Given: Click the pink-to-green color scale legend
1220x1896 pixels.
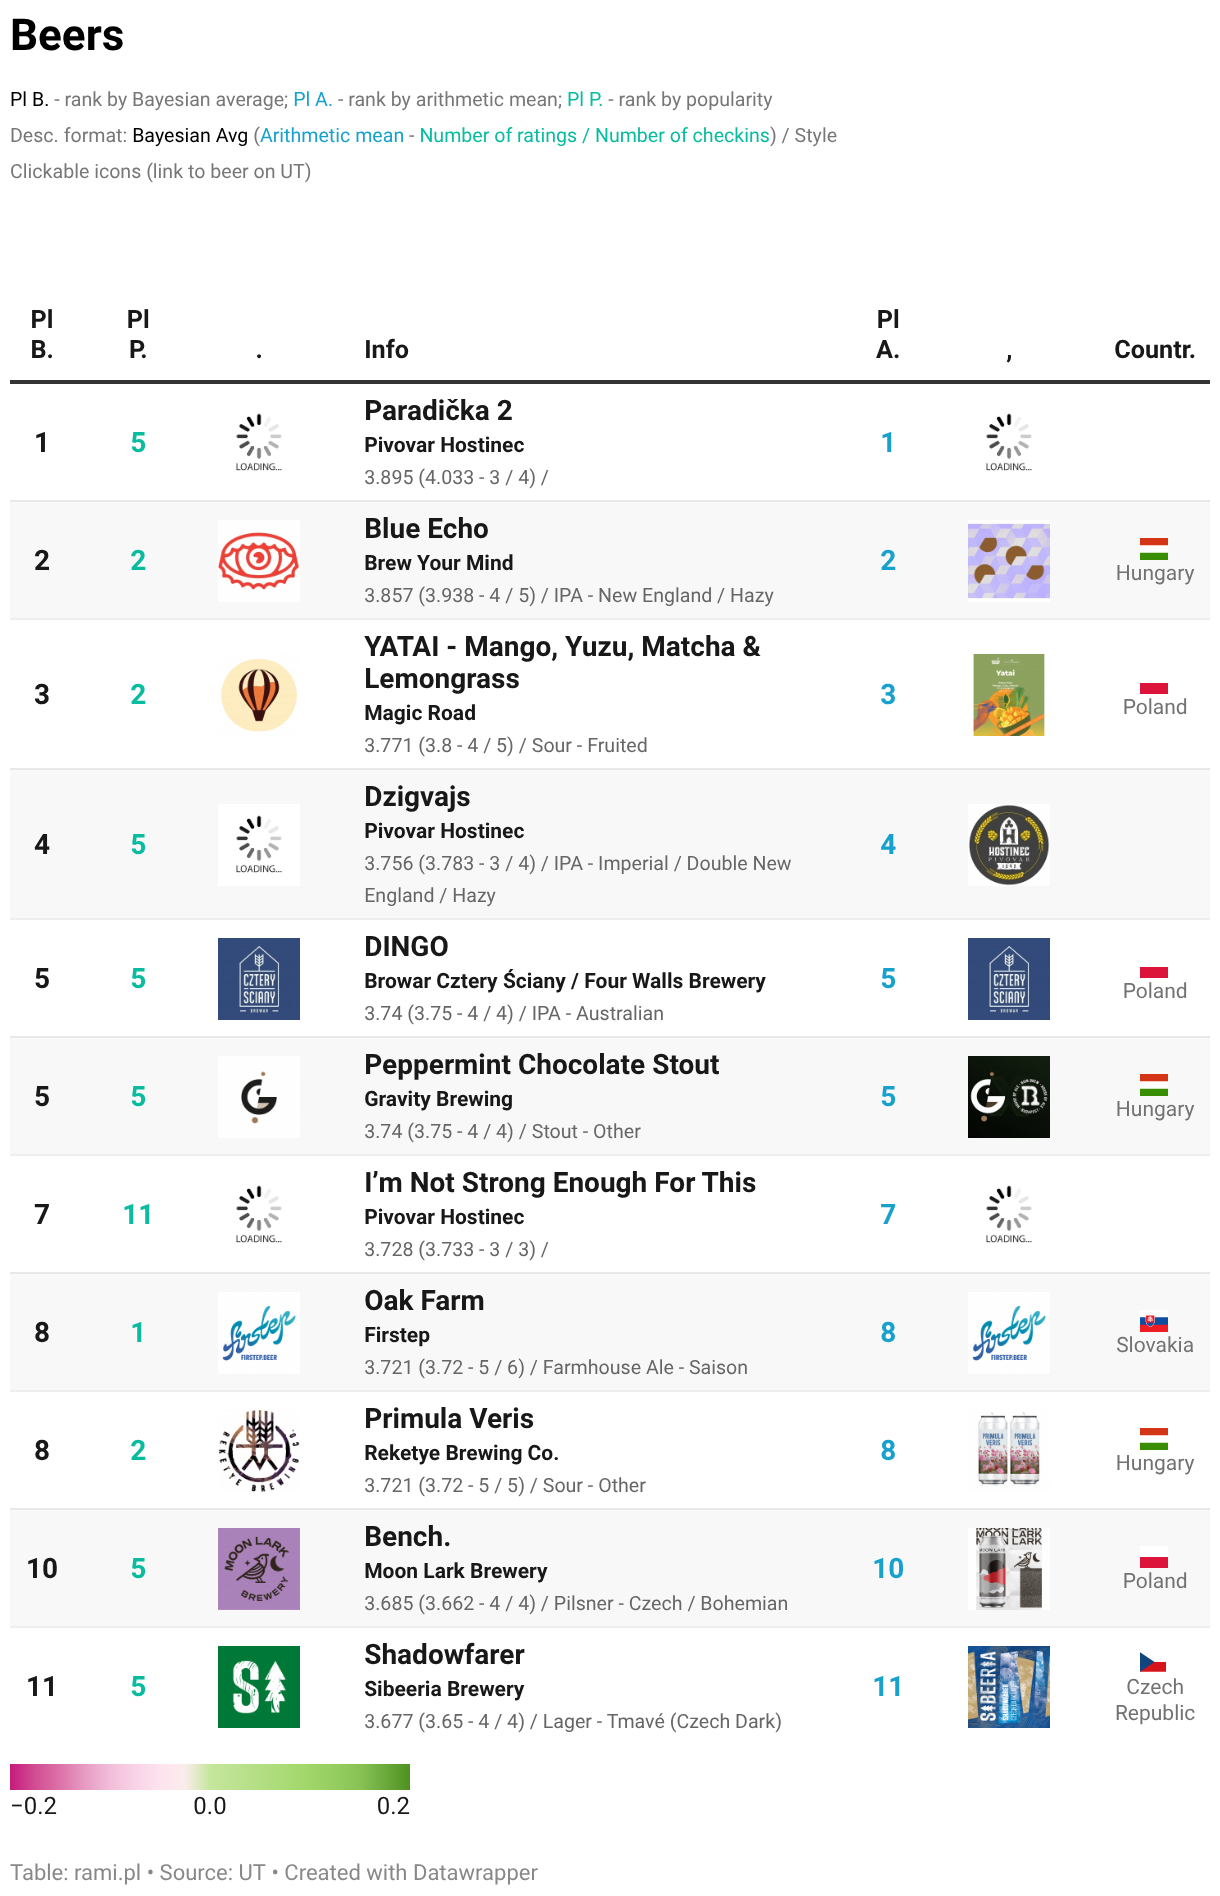Looking at the screenshot, I should [x=210, y=1777].
